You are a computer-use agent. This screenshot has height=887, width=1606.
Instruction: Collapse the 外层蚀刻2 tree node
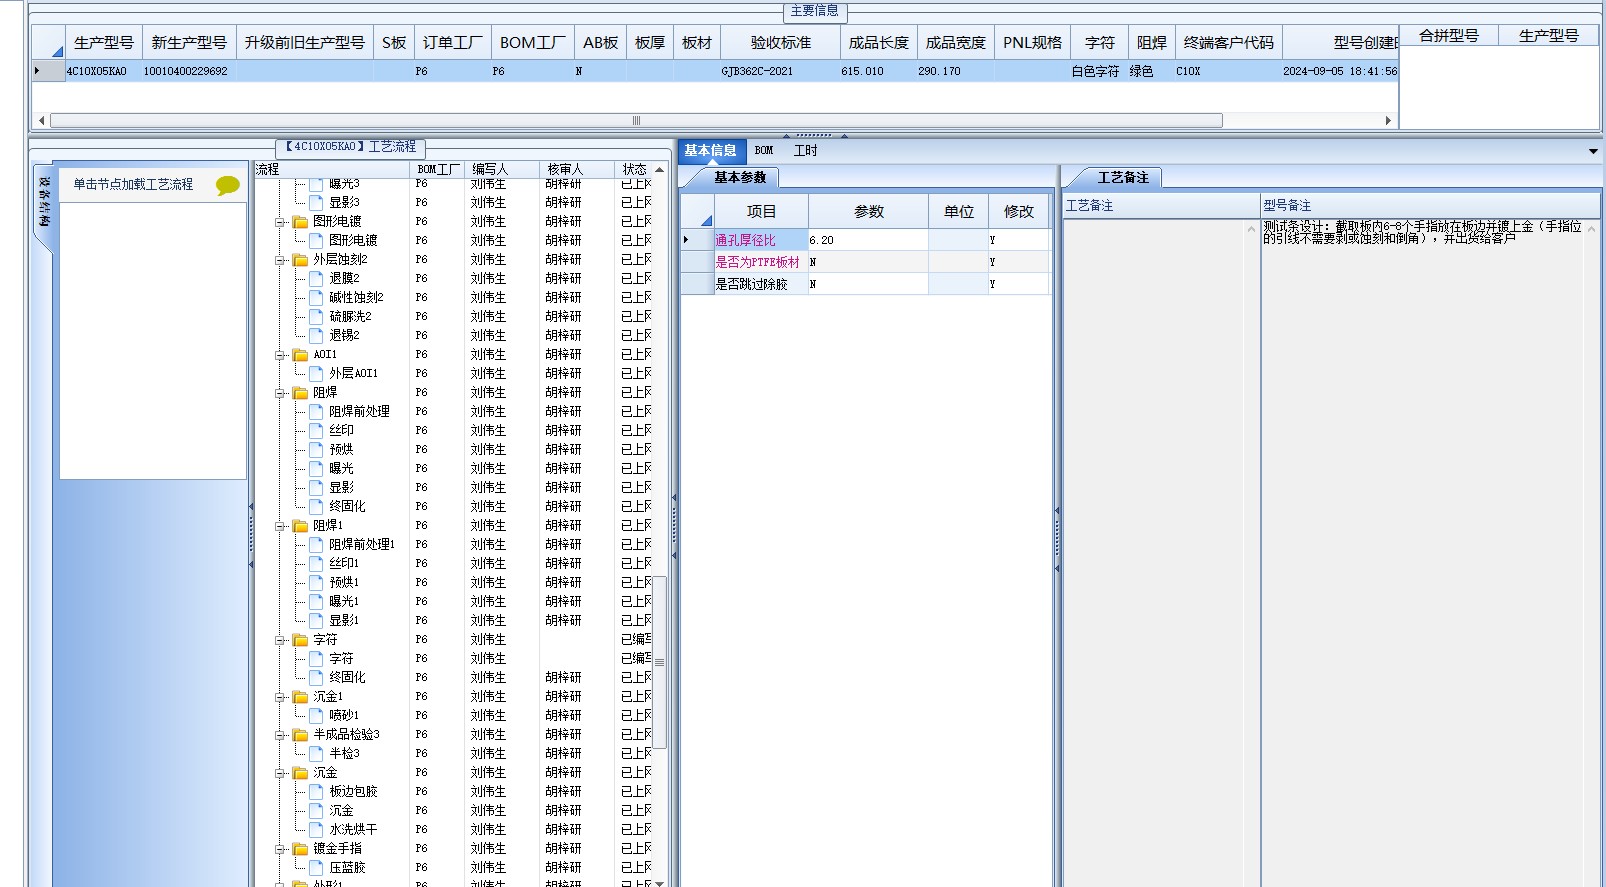click(281, 260)
